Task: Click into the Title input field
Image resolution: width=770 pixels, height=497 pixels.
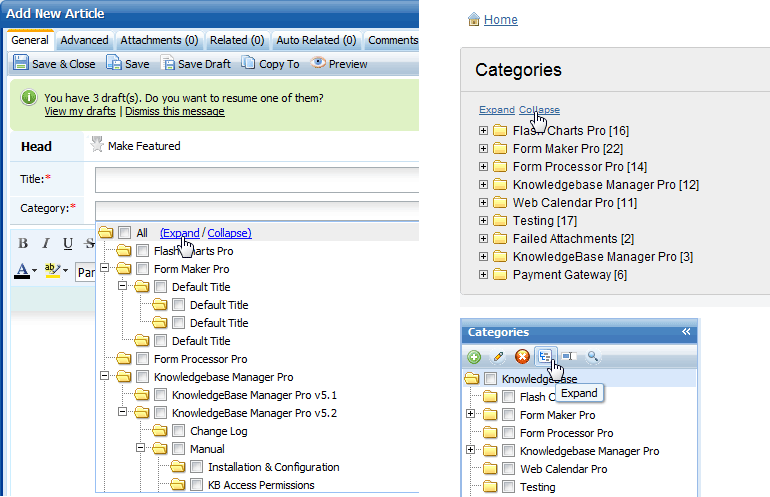Action: [x=257, y=179]
